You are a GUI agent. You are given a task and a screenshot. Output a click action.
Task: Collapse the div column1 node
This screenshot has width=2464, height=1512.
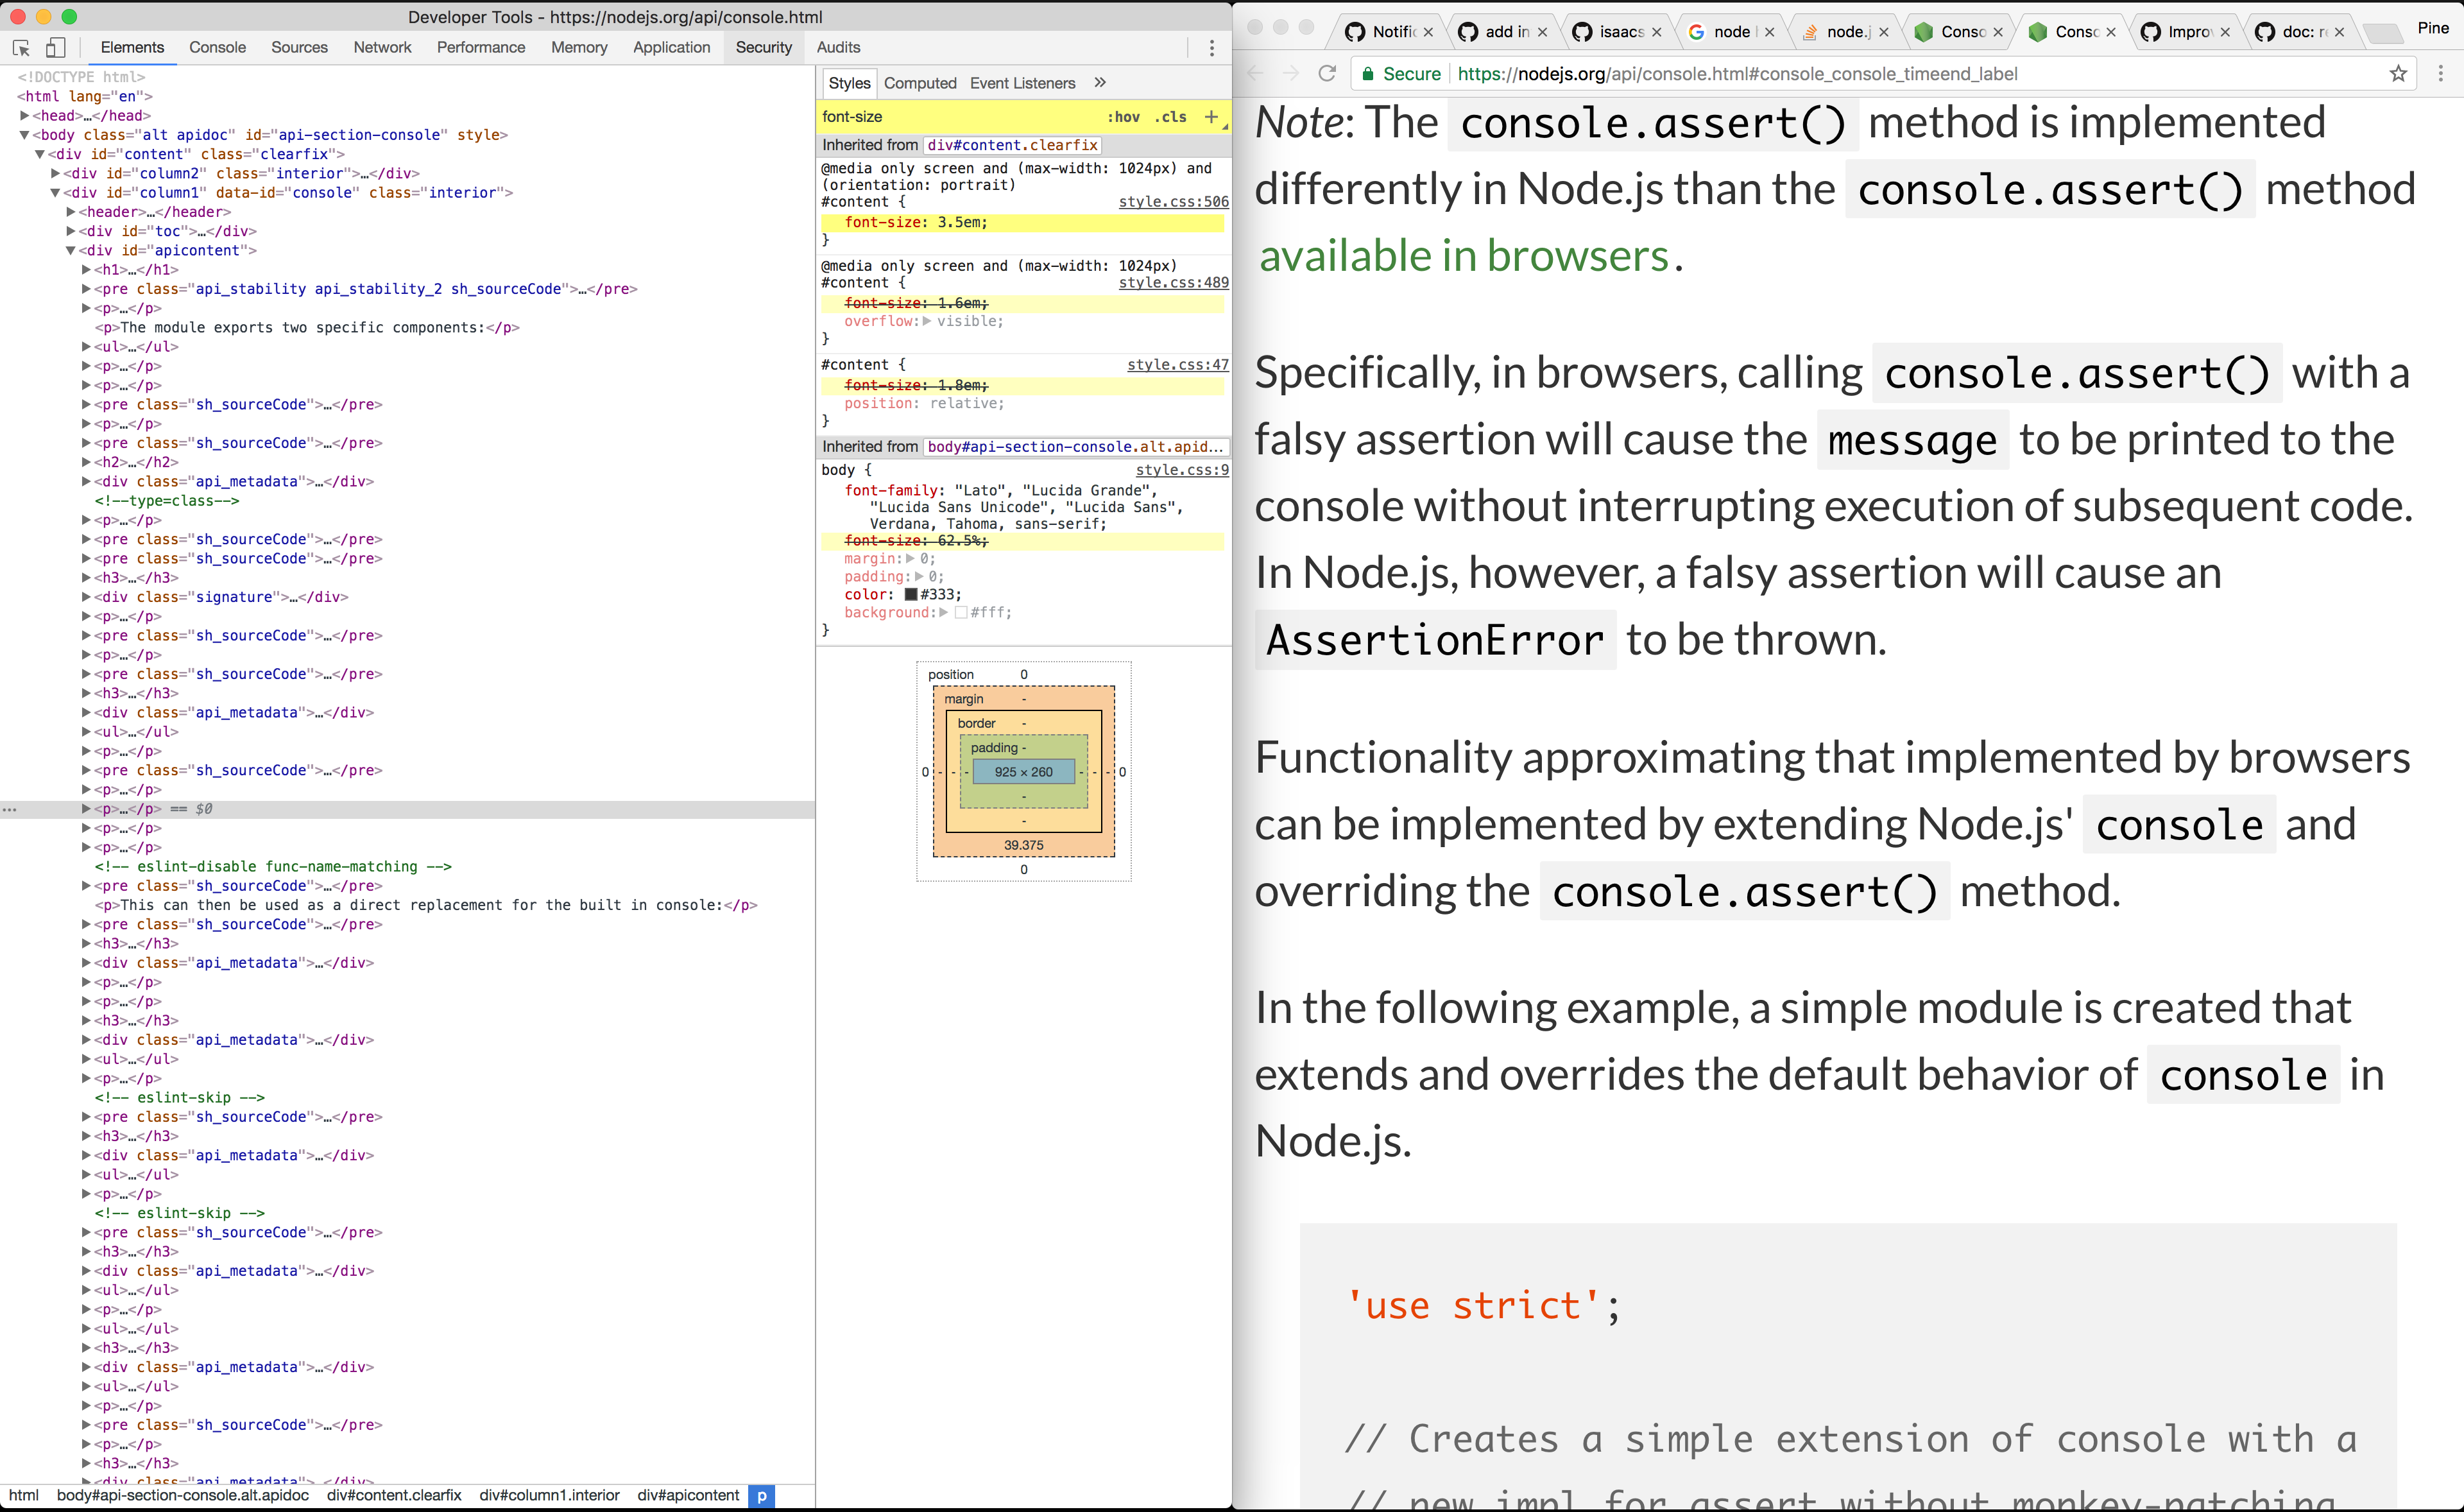coord(56,193)
